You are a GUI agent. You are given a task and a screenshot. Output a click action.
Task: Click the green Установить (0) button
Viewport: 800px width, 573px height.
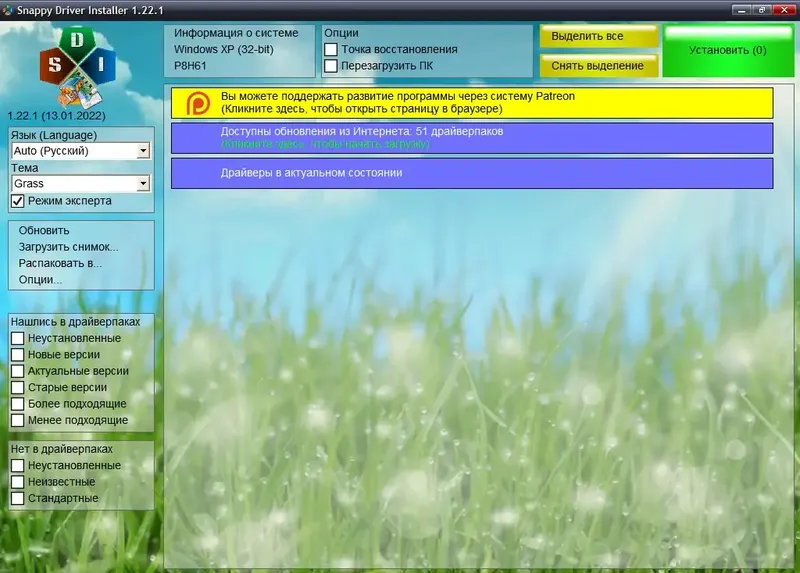pos(728,51)
